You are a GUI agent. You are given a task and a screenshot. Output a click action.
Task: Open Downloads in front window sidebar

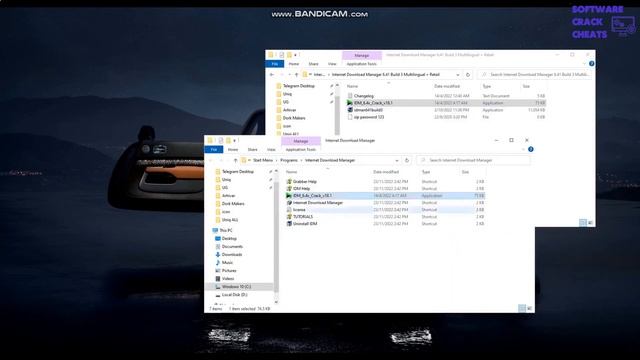click(x=232, y=254)
